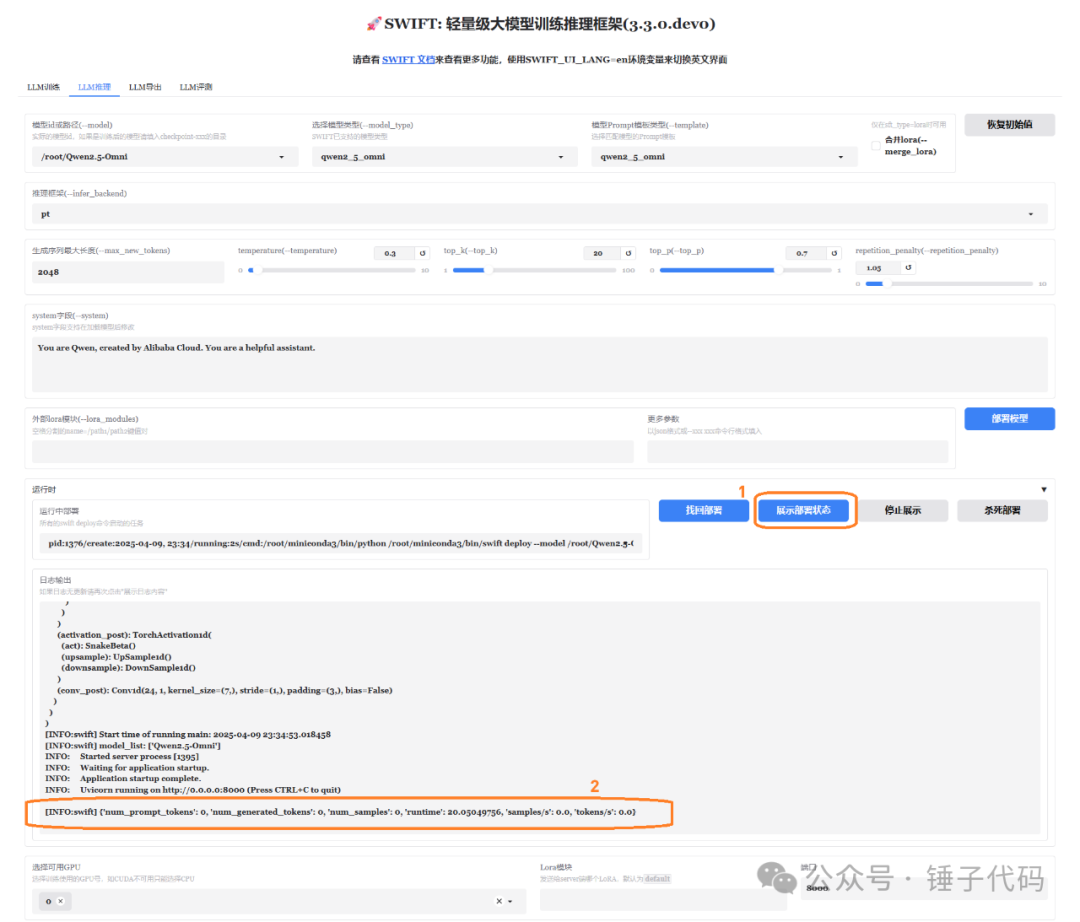1080x922 pixels.
Task: Click the 'Application startup complete.' log line
Action: tap(123, 779)
